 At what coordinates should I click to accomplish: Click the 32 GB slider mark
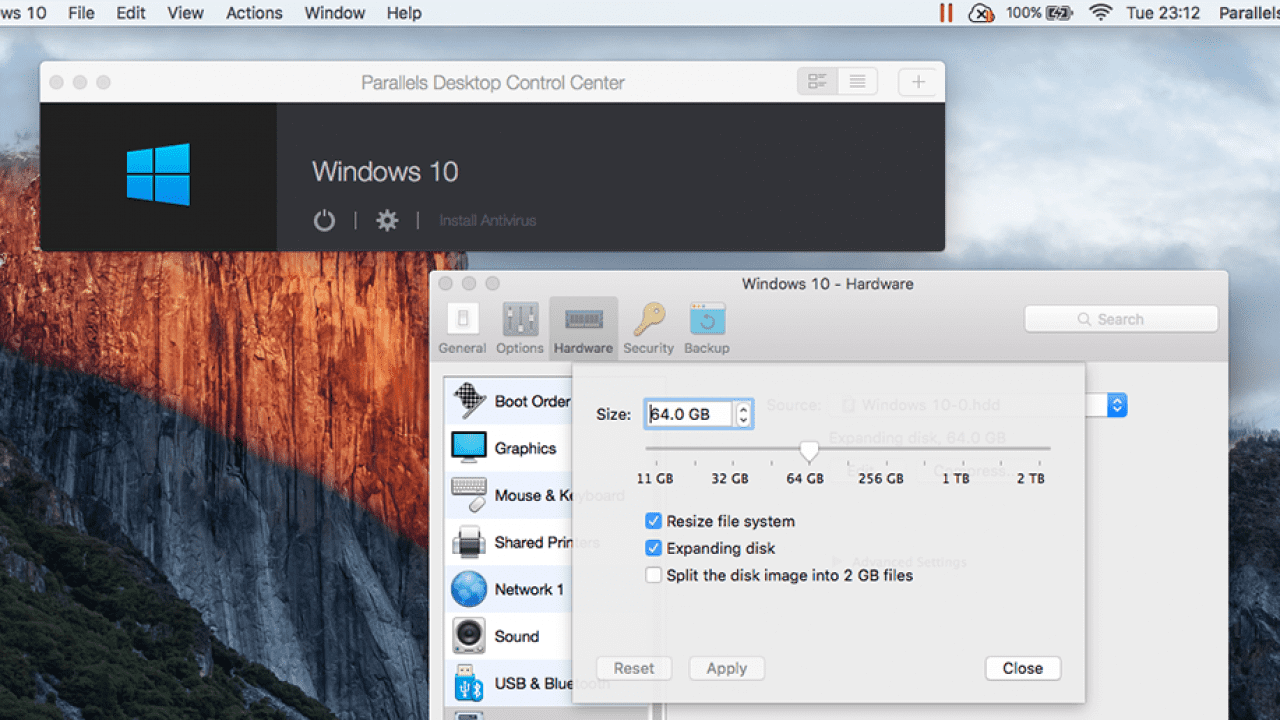click(x=730, y=478)
